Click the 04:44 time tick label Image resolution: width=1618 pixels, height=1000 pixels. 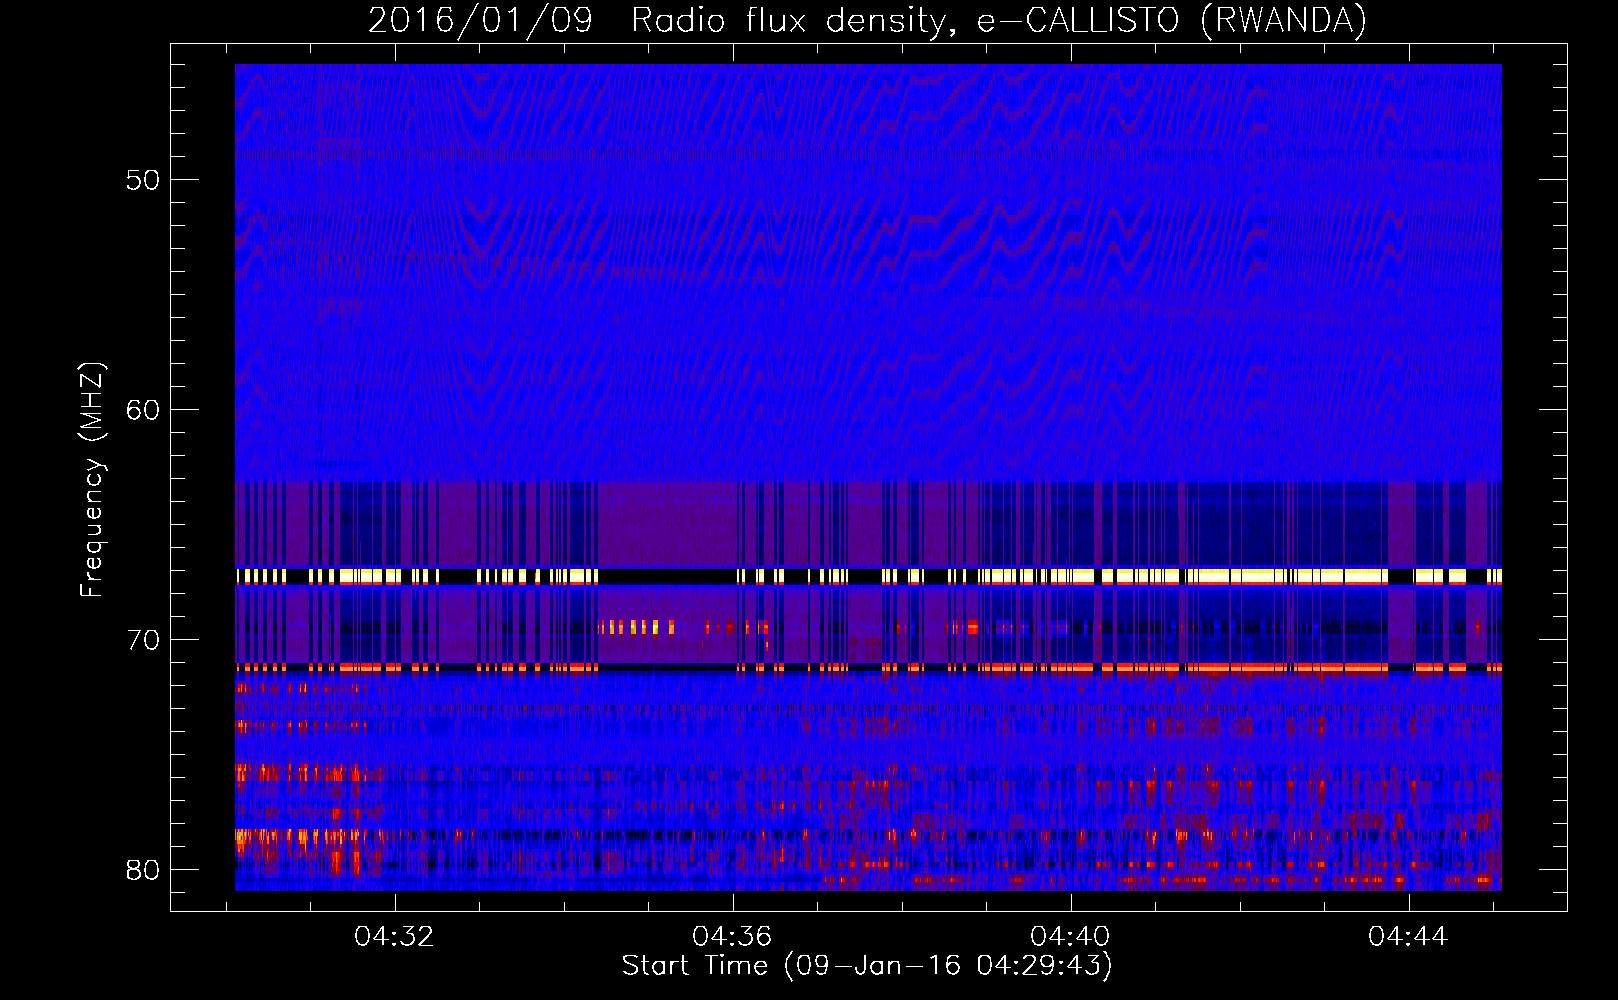coord(1409,936)
